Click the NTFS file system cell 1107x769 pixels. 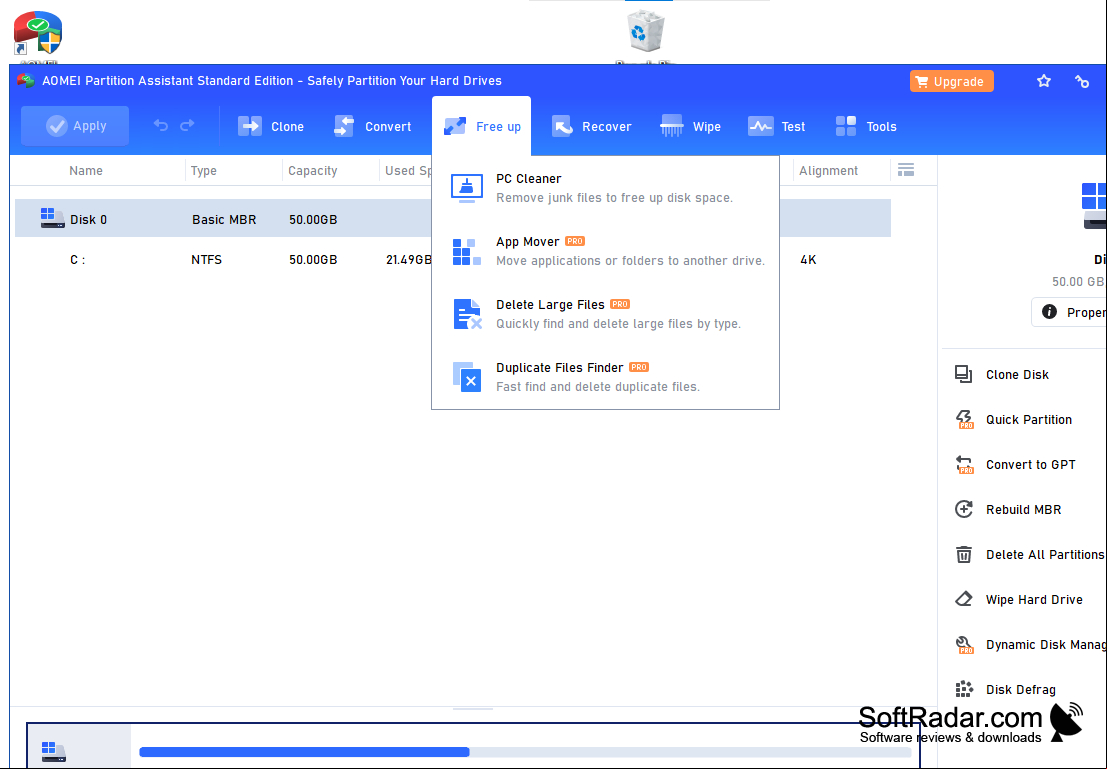(x=206, y=260)
